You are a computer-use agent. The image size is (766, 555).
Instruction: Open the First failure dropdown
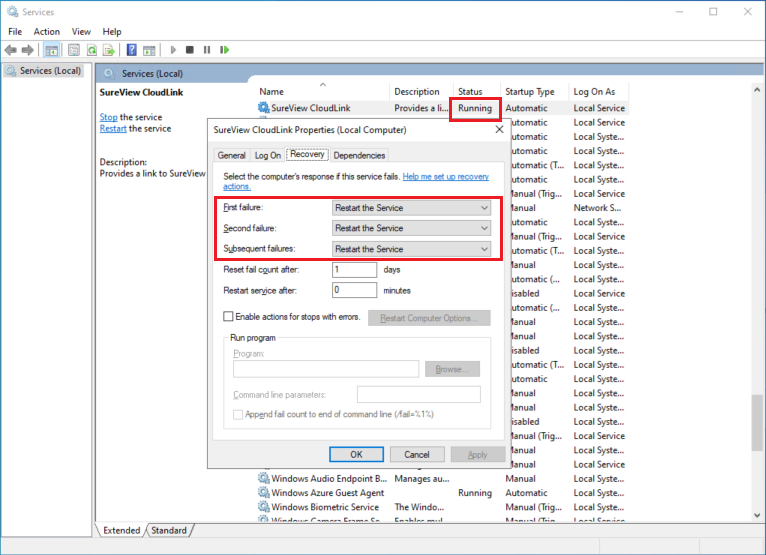click(411, 208)
